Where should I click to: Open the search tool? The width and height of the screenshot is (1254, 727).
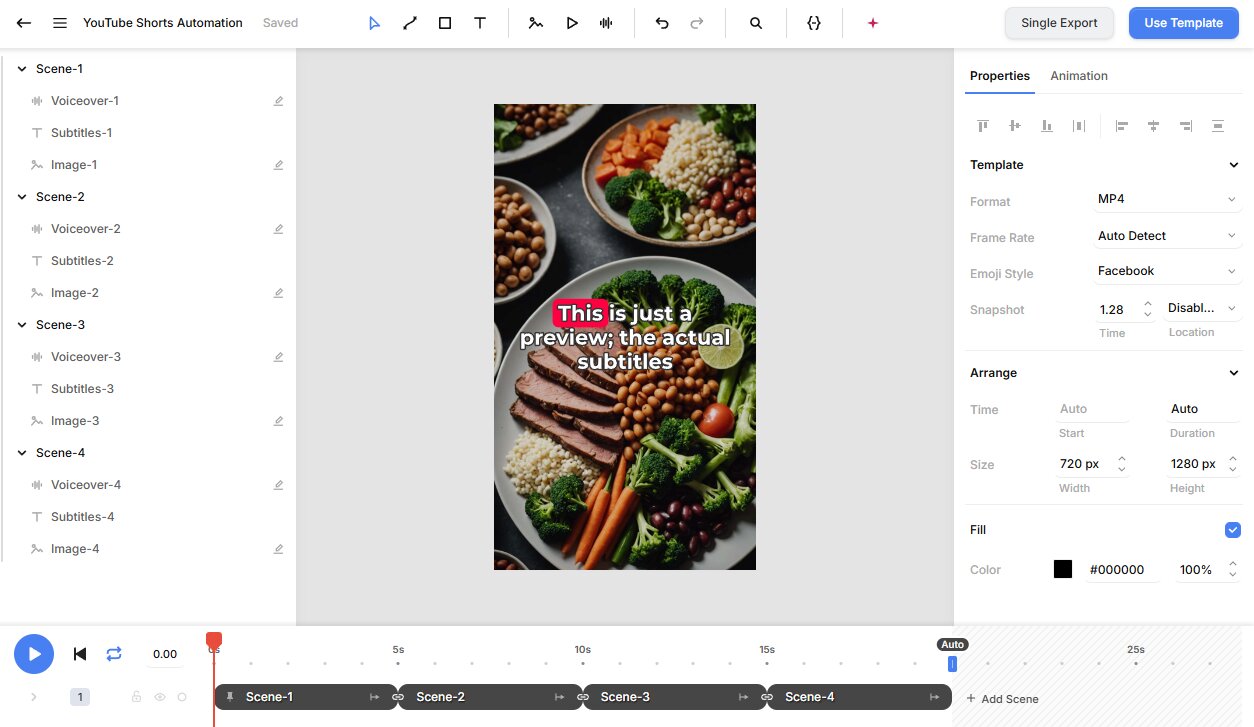[756, 23]
